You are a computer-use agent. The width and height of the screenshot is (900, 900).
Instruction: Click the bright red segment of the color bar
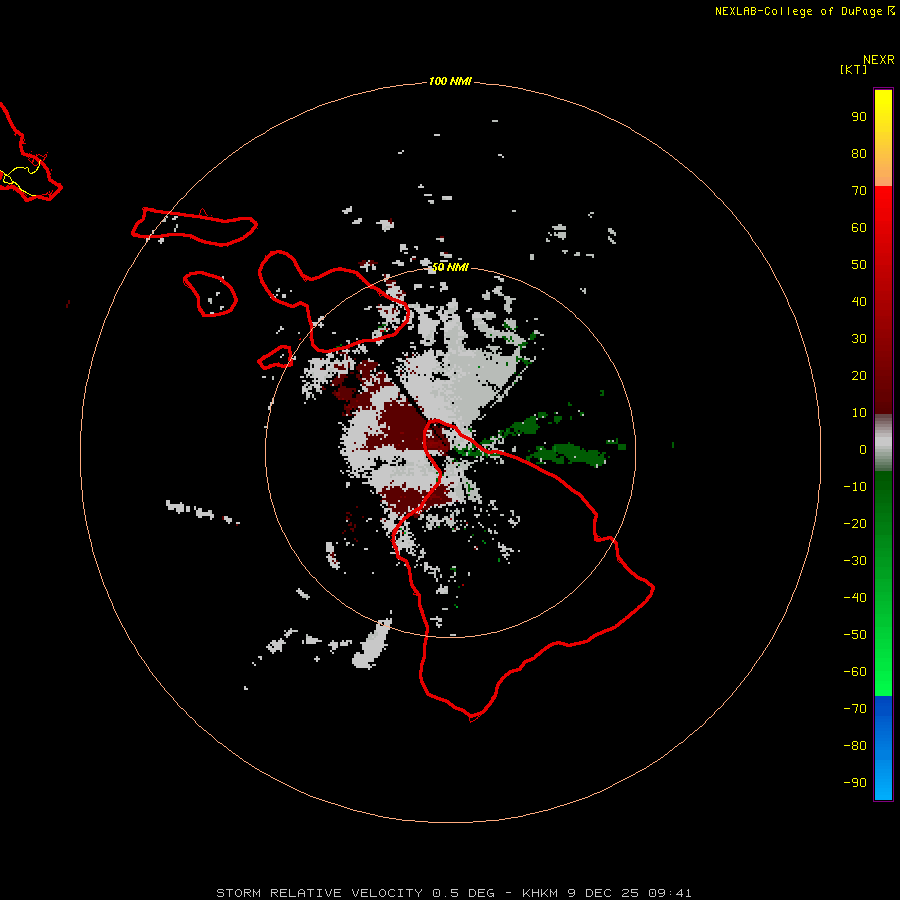[883, 300]
